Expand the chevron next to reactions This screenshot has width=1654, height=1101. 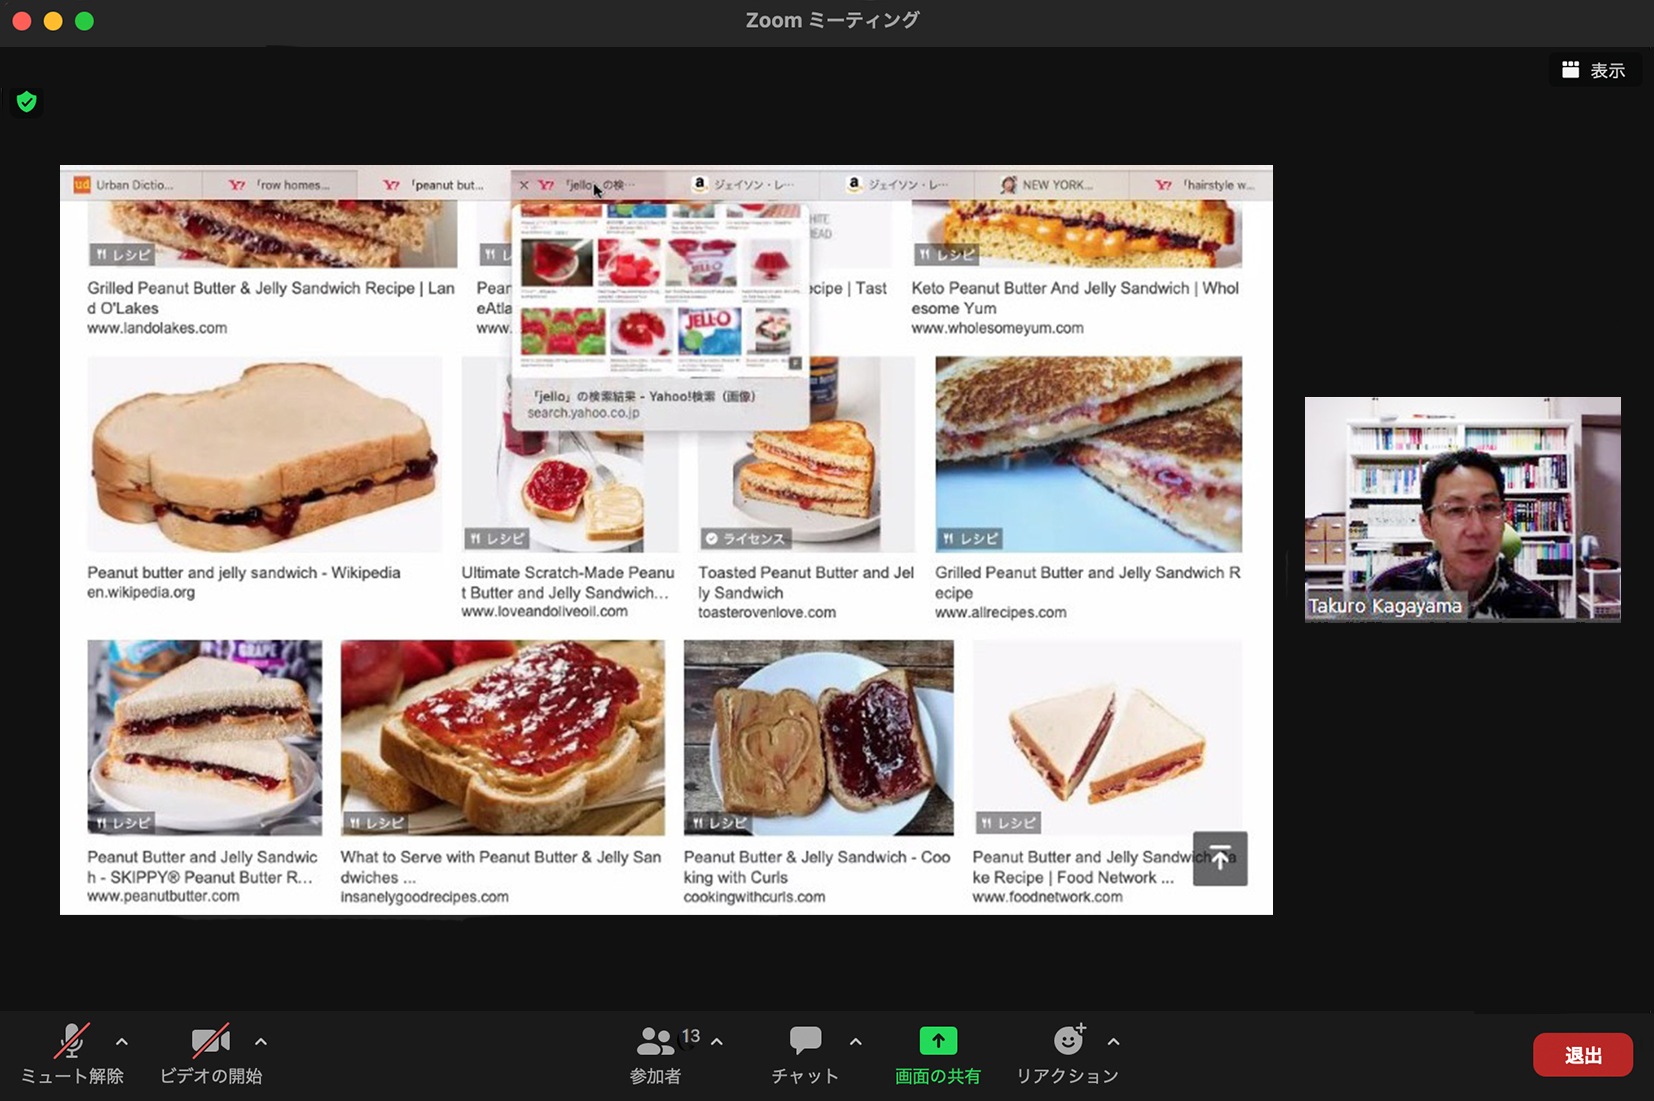(1114, 1042)
